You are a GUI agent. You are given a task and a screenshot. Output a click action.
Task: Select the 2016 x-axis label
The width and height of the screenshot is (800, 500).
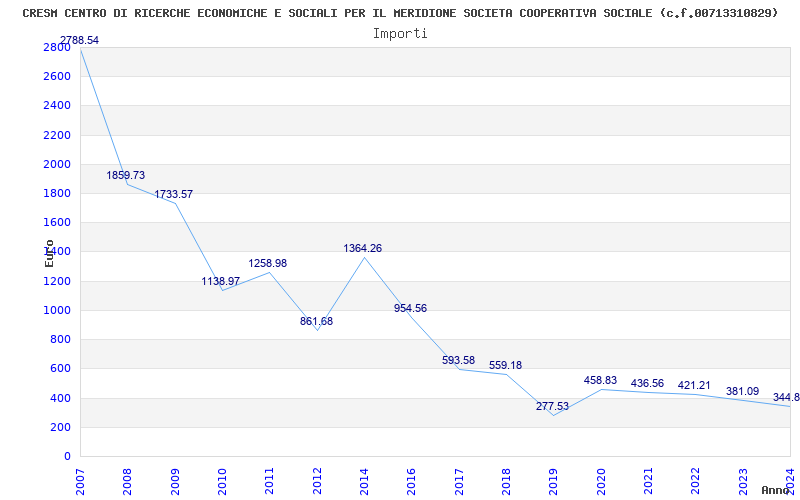coord(411,481)
